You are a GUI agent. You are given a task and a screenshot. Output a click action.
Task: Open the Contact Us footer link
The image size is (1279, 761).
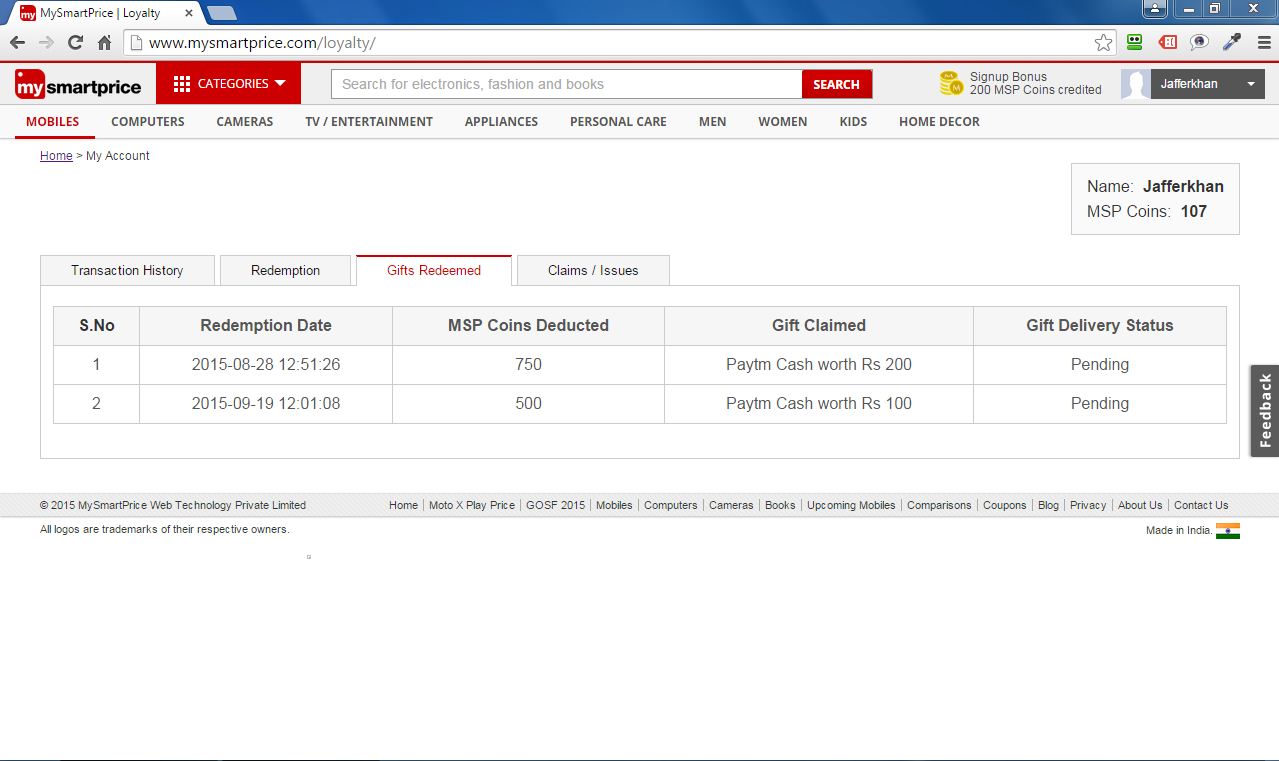1201,505
